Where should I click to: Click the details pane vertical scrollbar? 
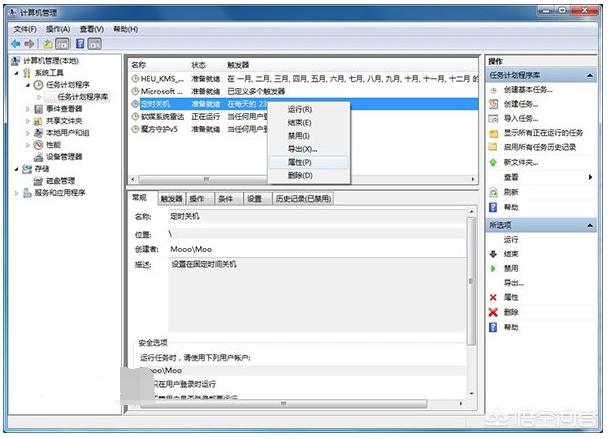pyautogui.click(x=472, y=302)
